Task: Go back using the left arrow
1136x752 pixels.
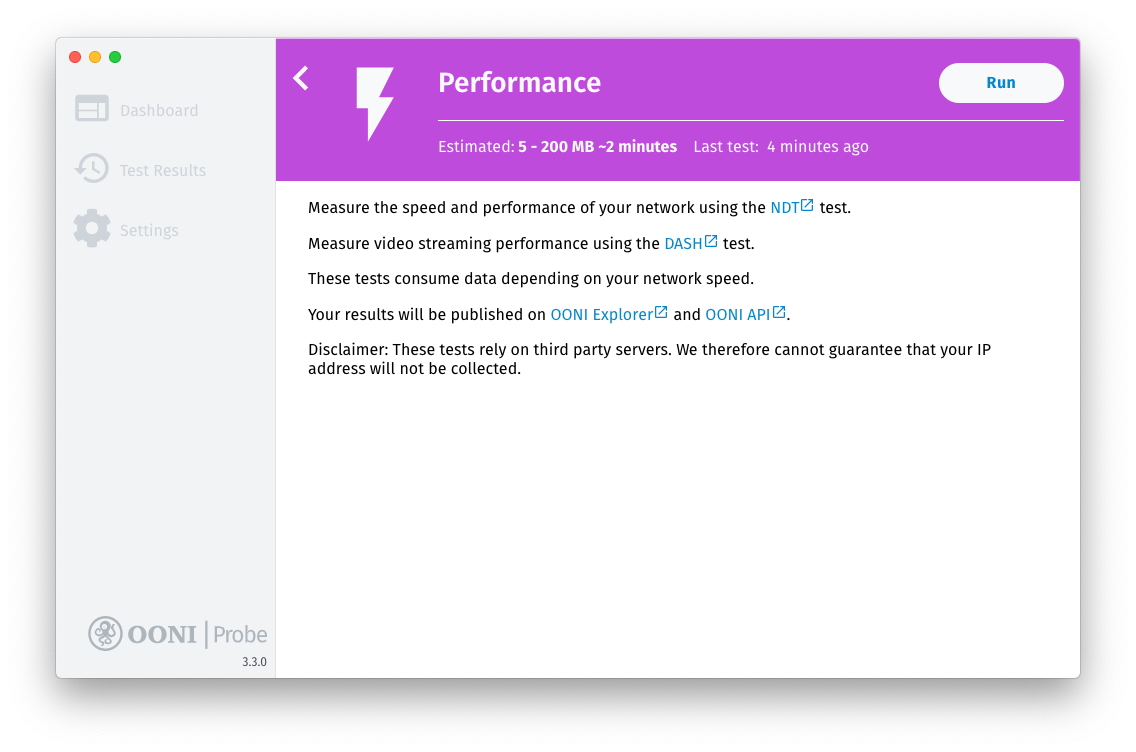Action: point(301,78)
